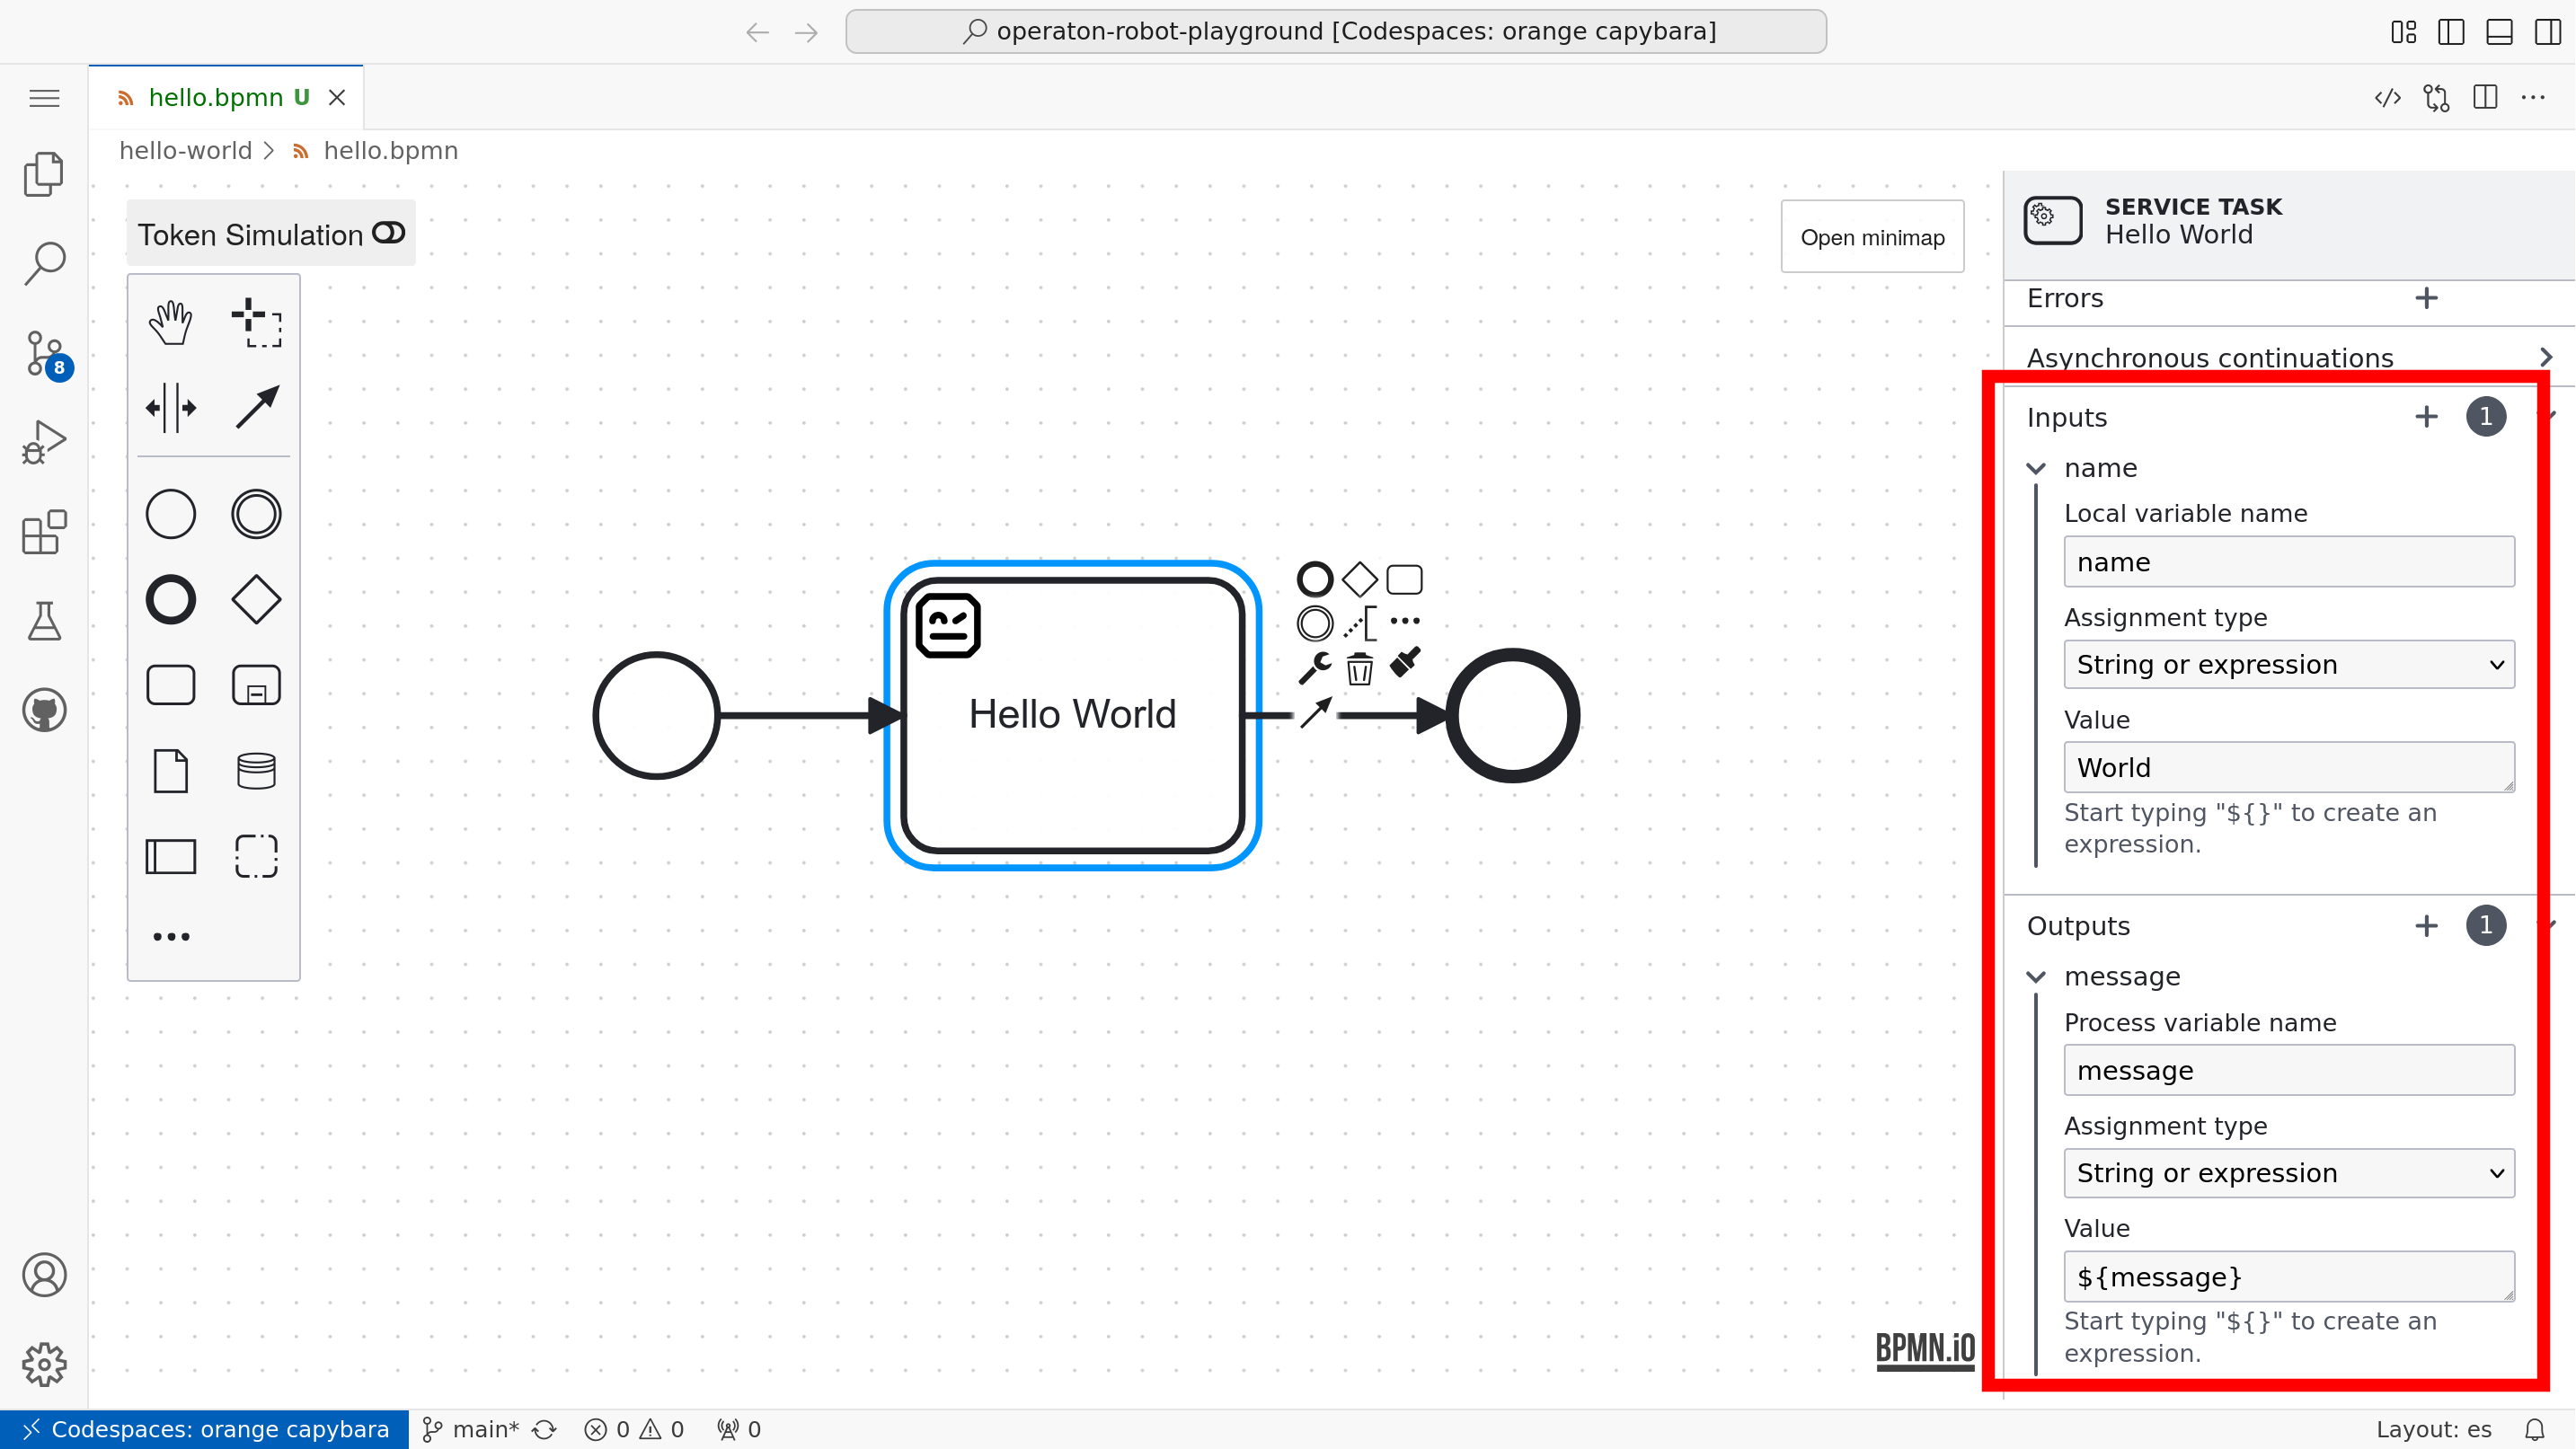Viewport: 2576px width, 1449px height.
Task: Add a new error with the plus button
Action: (2427, 297)
